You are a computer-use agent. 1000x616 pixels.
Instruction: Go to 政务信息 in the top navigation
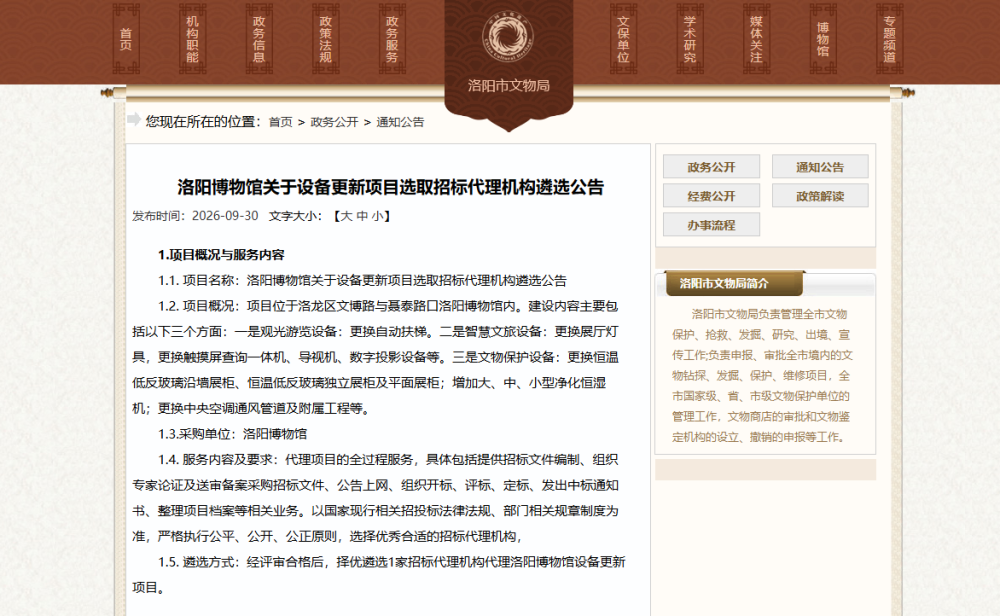tap(259, 39)
